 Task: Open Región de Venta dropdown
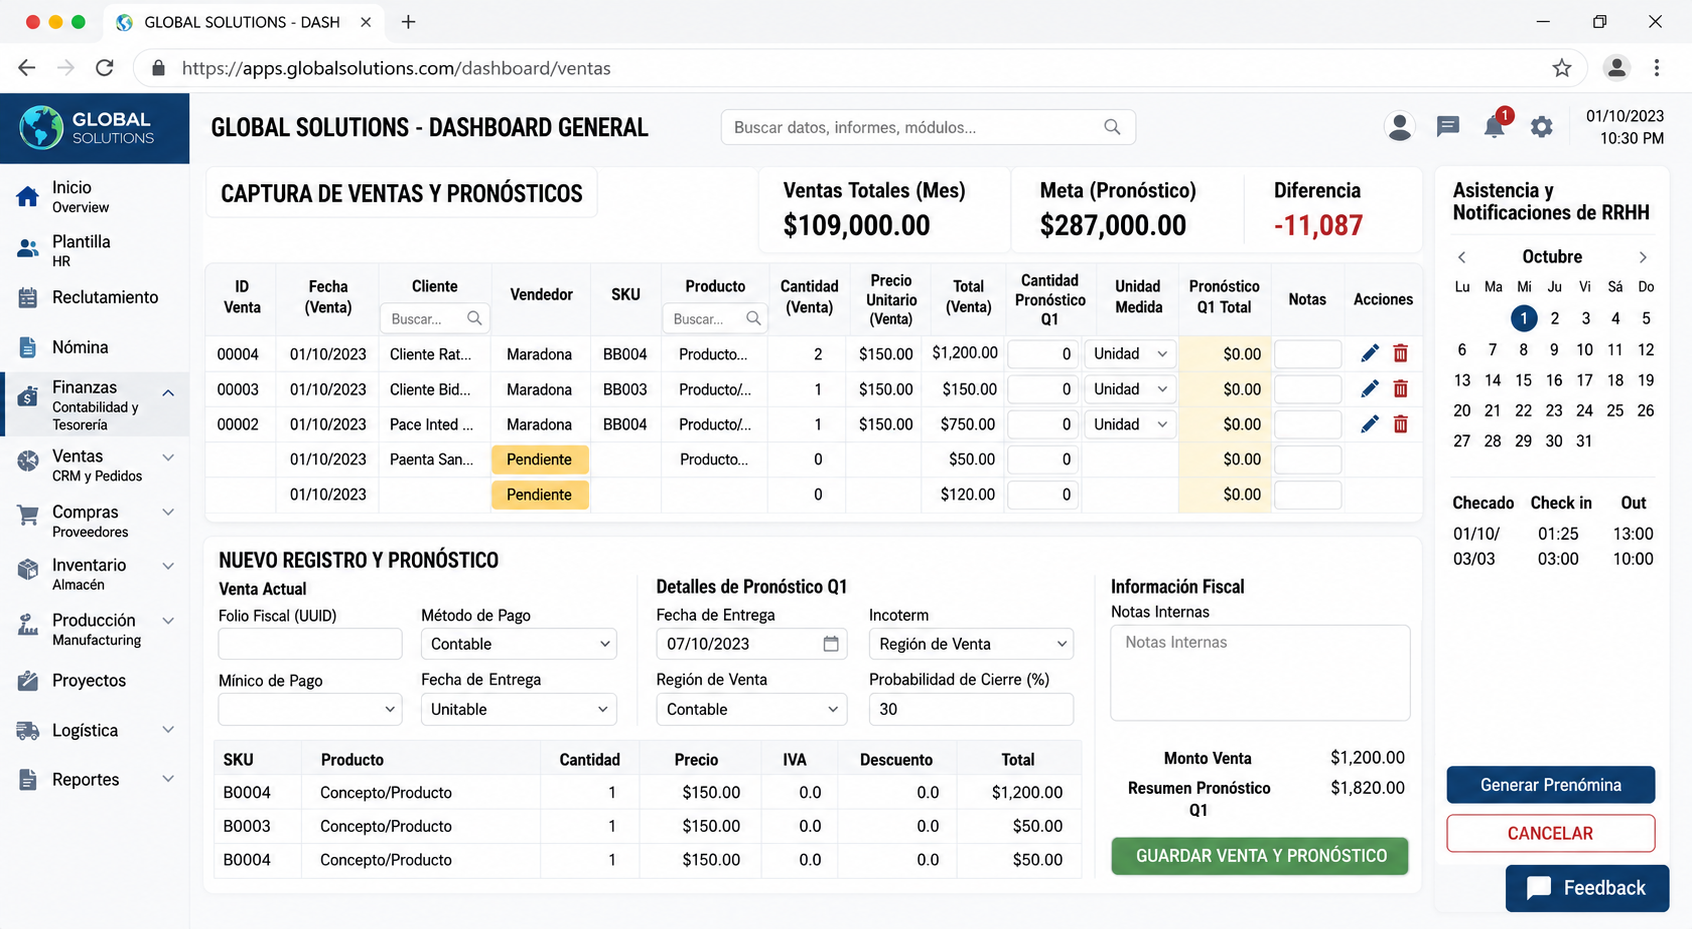751,709
